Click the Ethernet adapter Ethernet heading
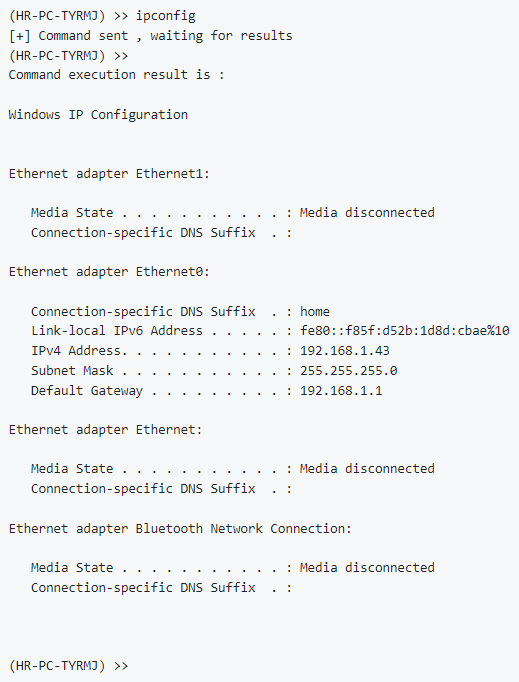519x682 pixels. pos(106,430)
